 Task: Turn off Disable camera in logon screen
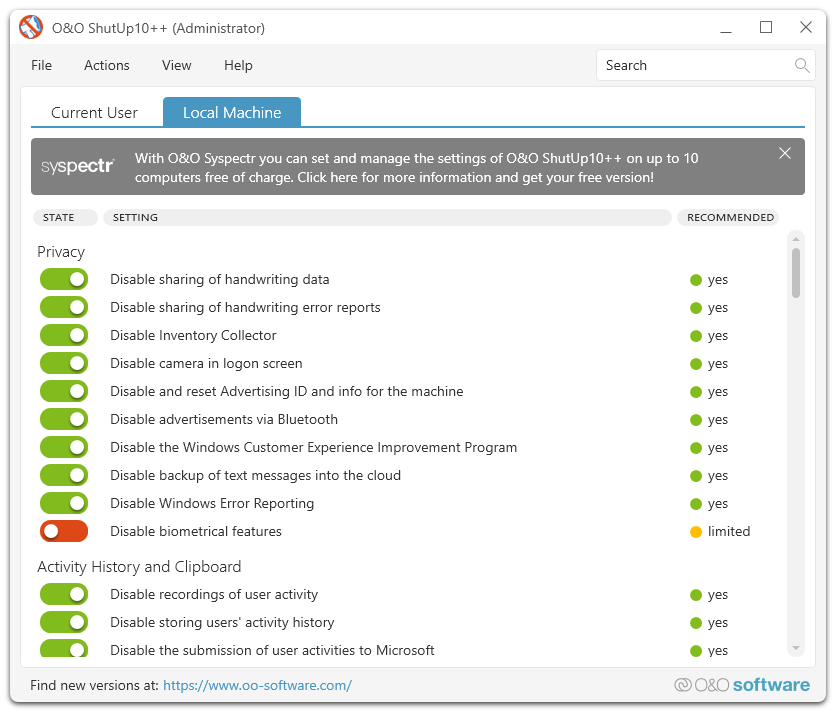coord(64,364)
